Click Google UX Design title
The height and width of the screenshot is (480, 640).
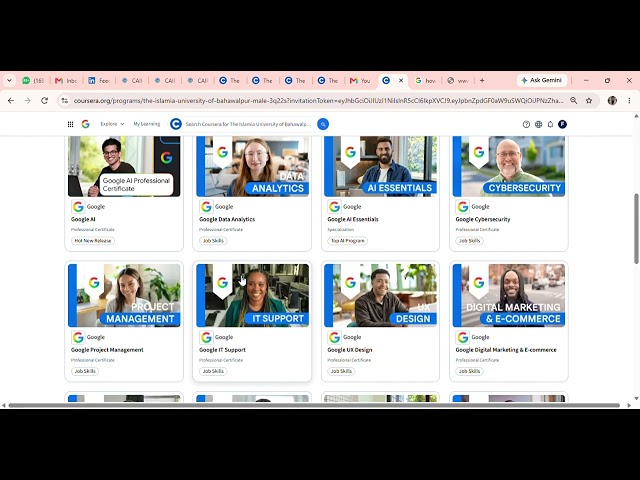[350, 350]
